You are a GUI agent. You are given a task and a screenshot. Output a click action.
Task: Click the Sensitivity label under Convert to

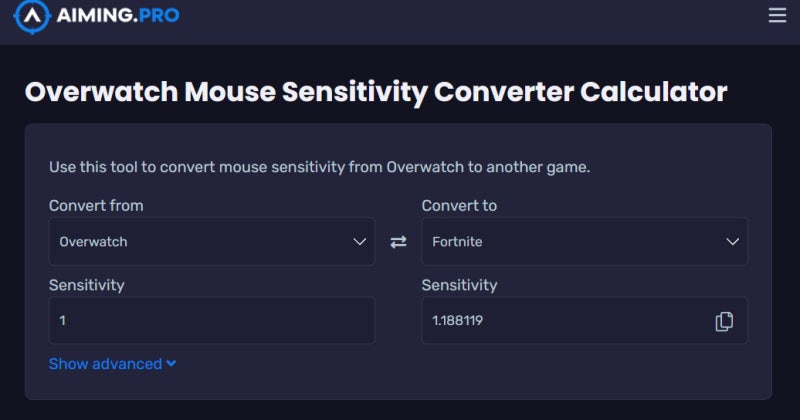click(459, 285)
